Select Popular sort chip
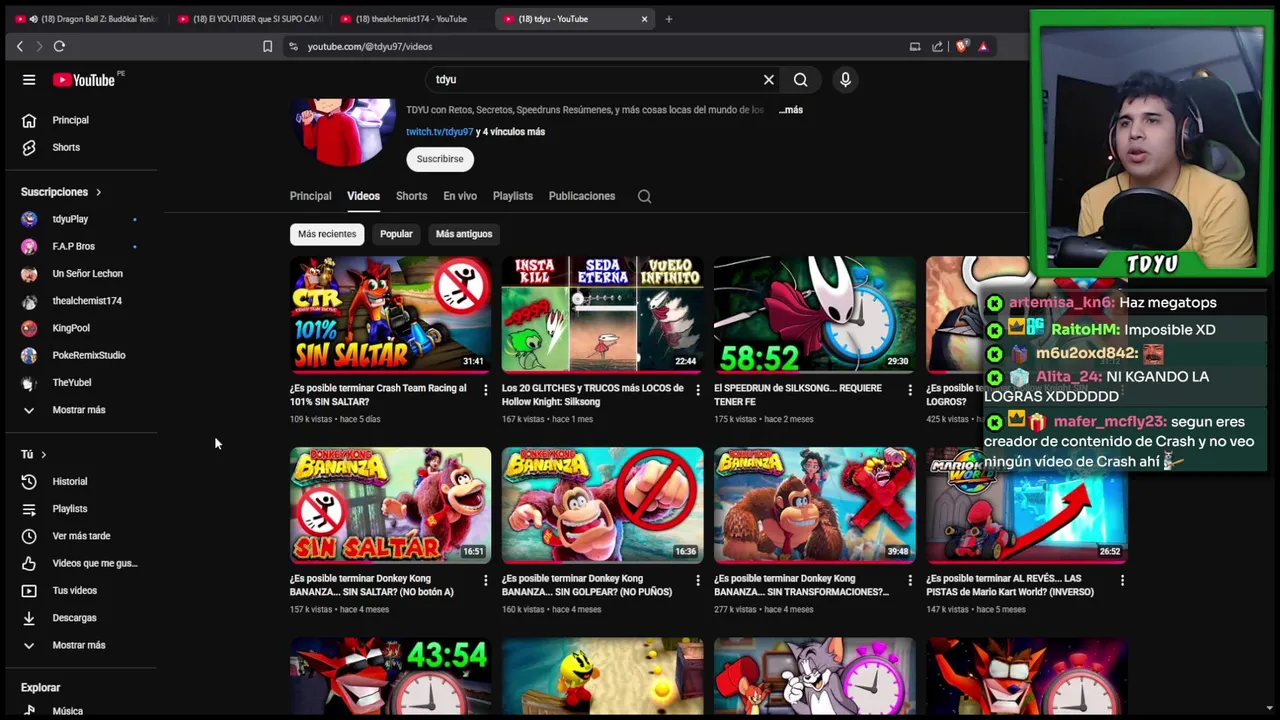 396,234
